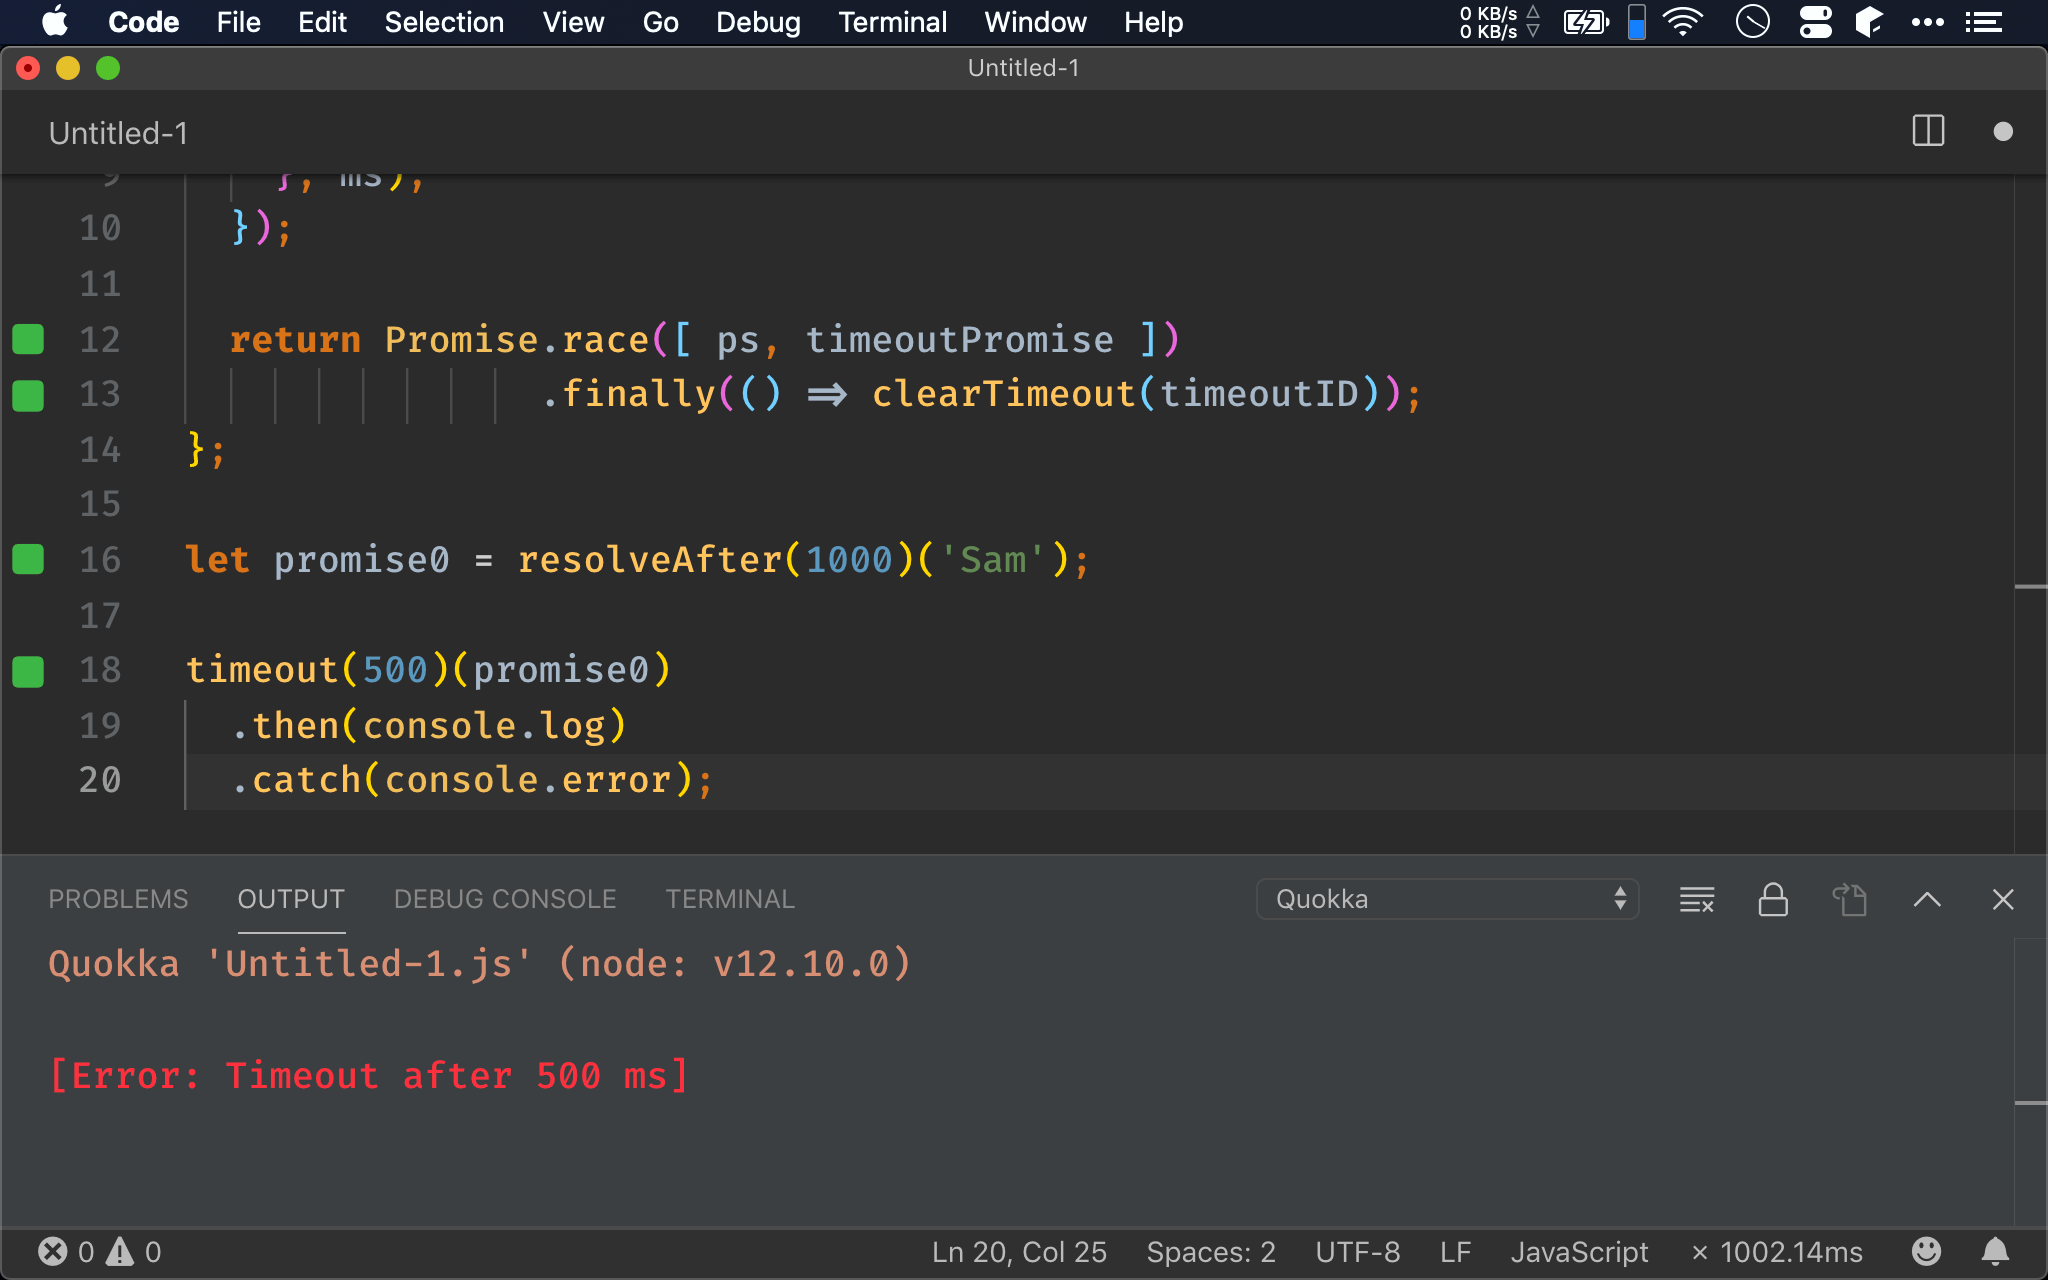Change file encoding UTF-8
This screenshot has width=2048, height=1280.
[x=1357, y=1252]
